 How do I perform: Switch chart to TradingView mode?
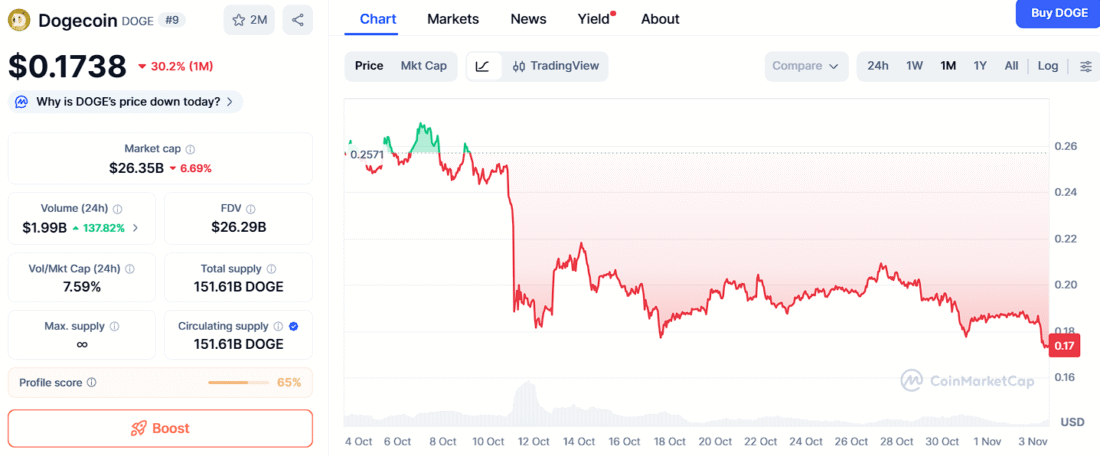(x=555, y=66)
